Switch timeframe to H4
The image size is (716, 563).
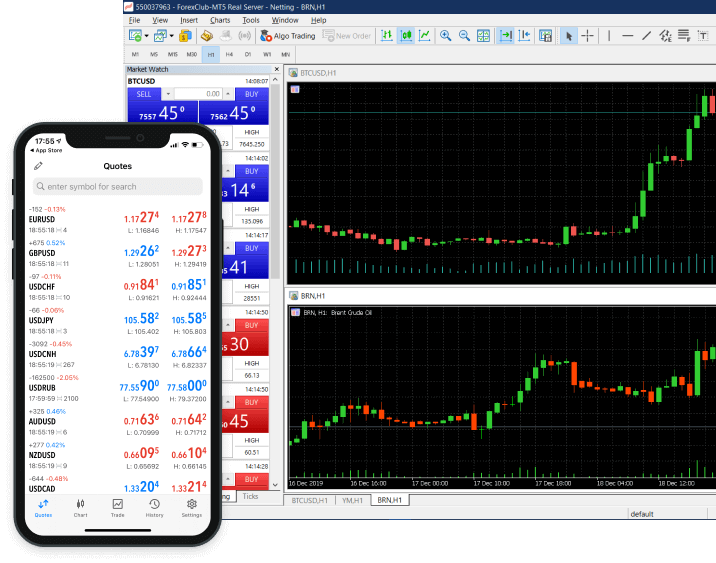[229, 54]
